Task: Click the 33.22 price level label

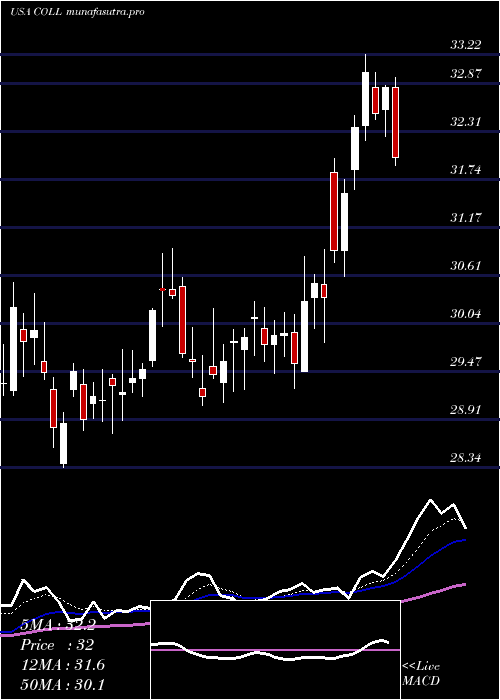Action: [x=466, y=45]
